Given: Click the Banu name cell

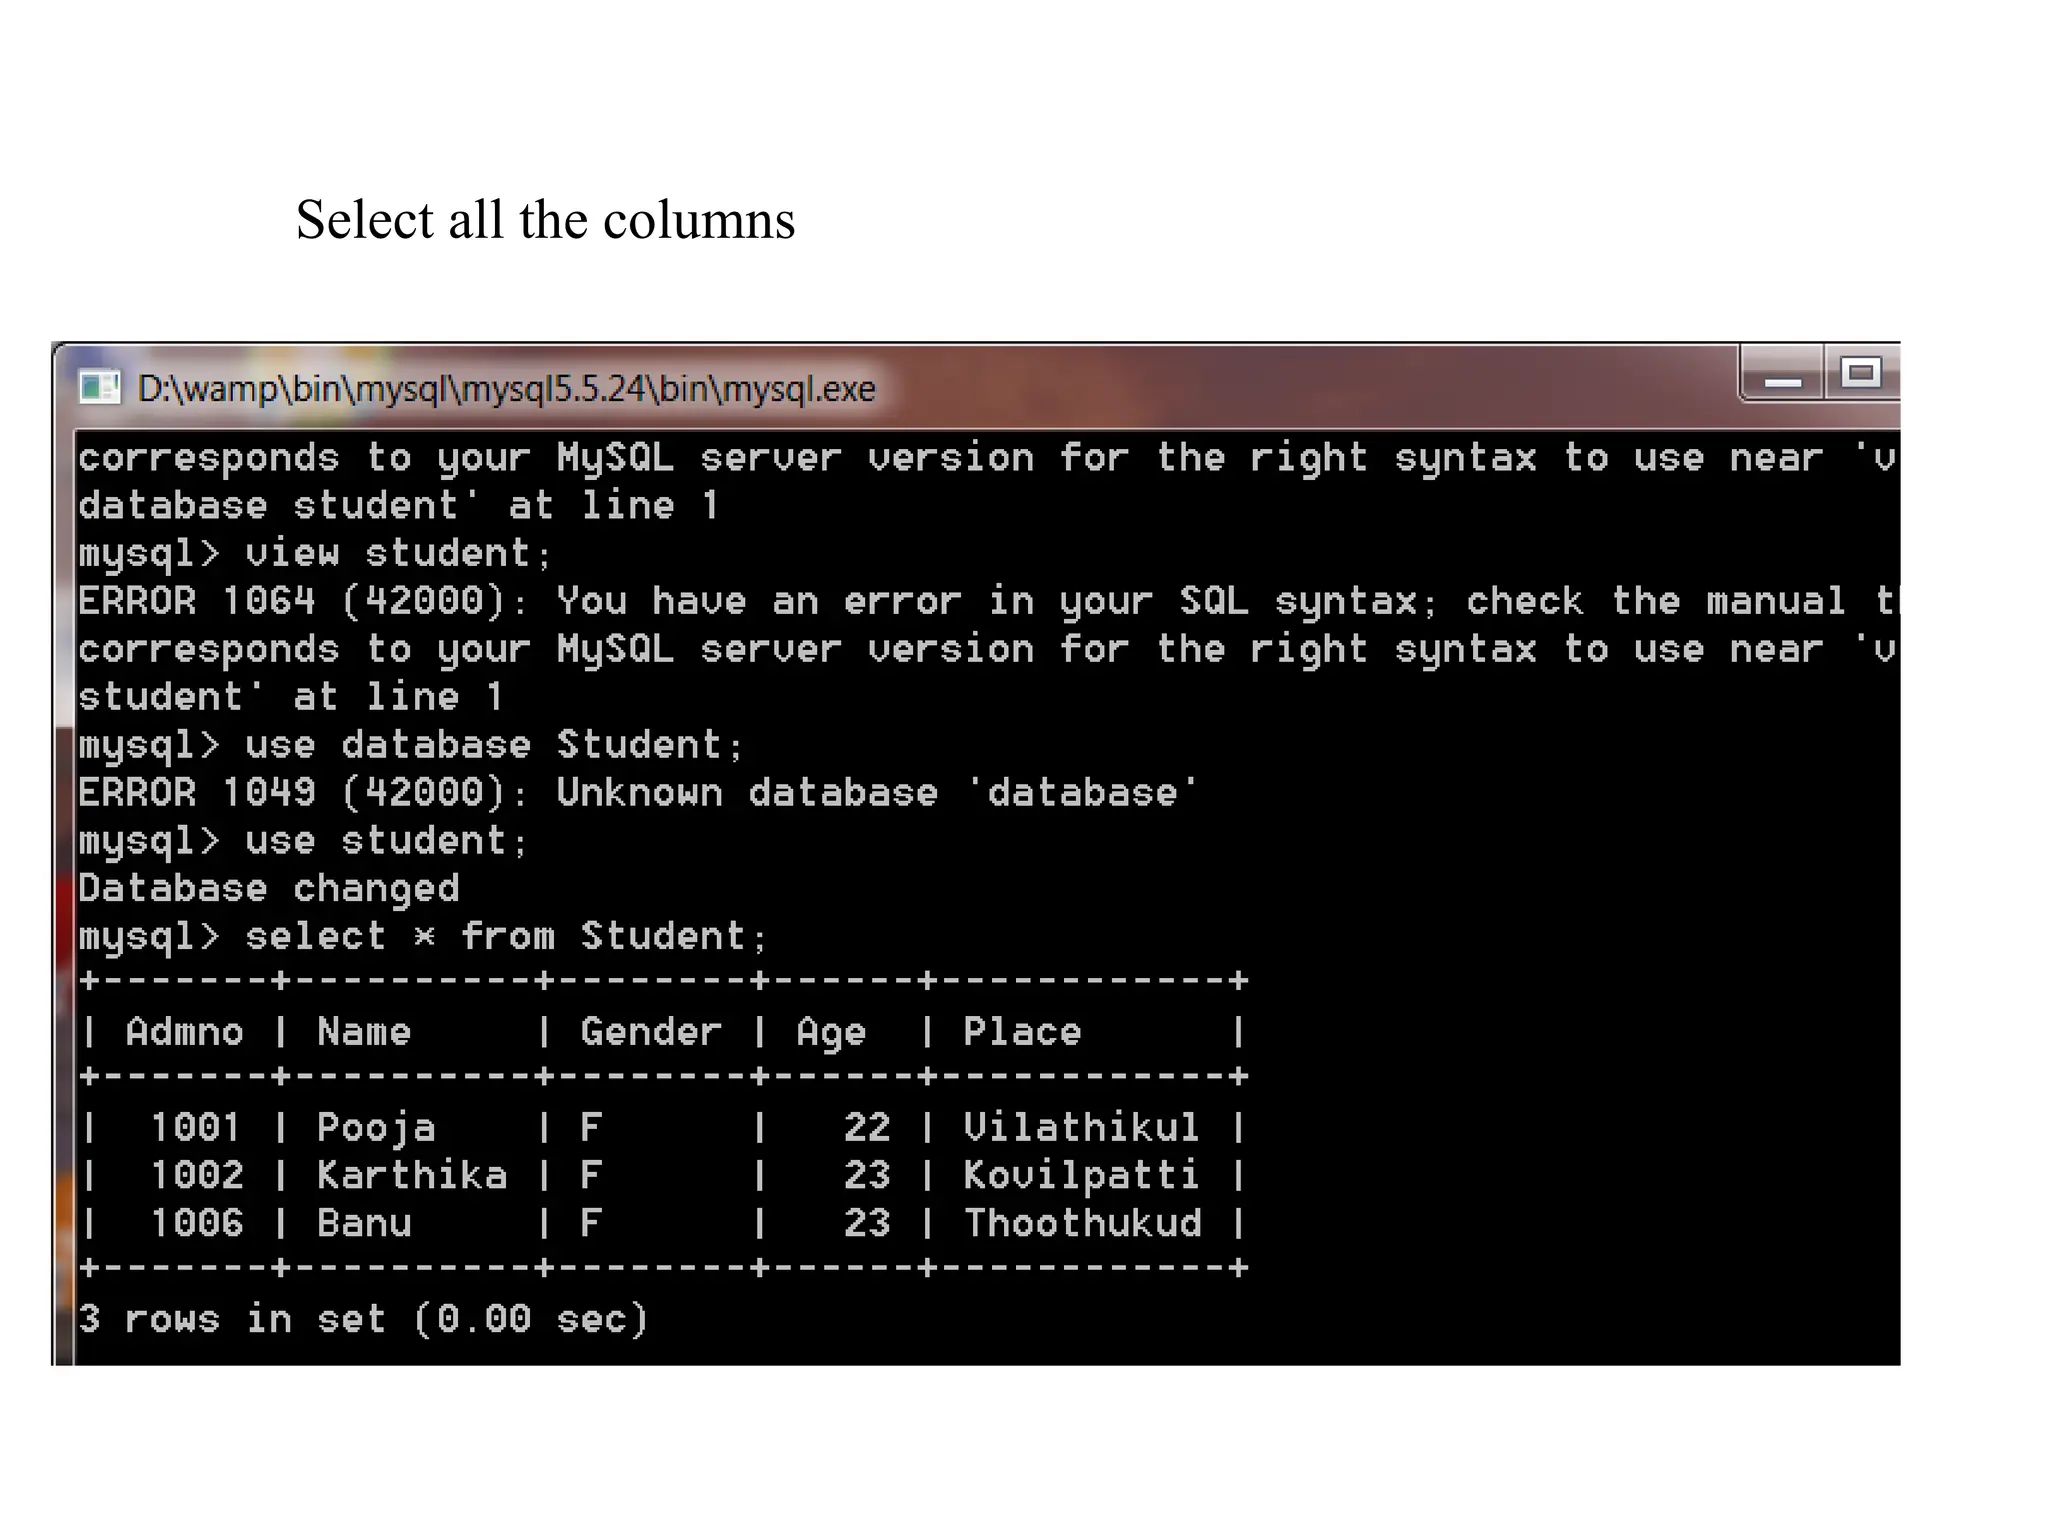Looking at the screenshot, I should 364,1223.
